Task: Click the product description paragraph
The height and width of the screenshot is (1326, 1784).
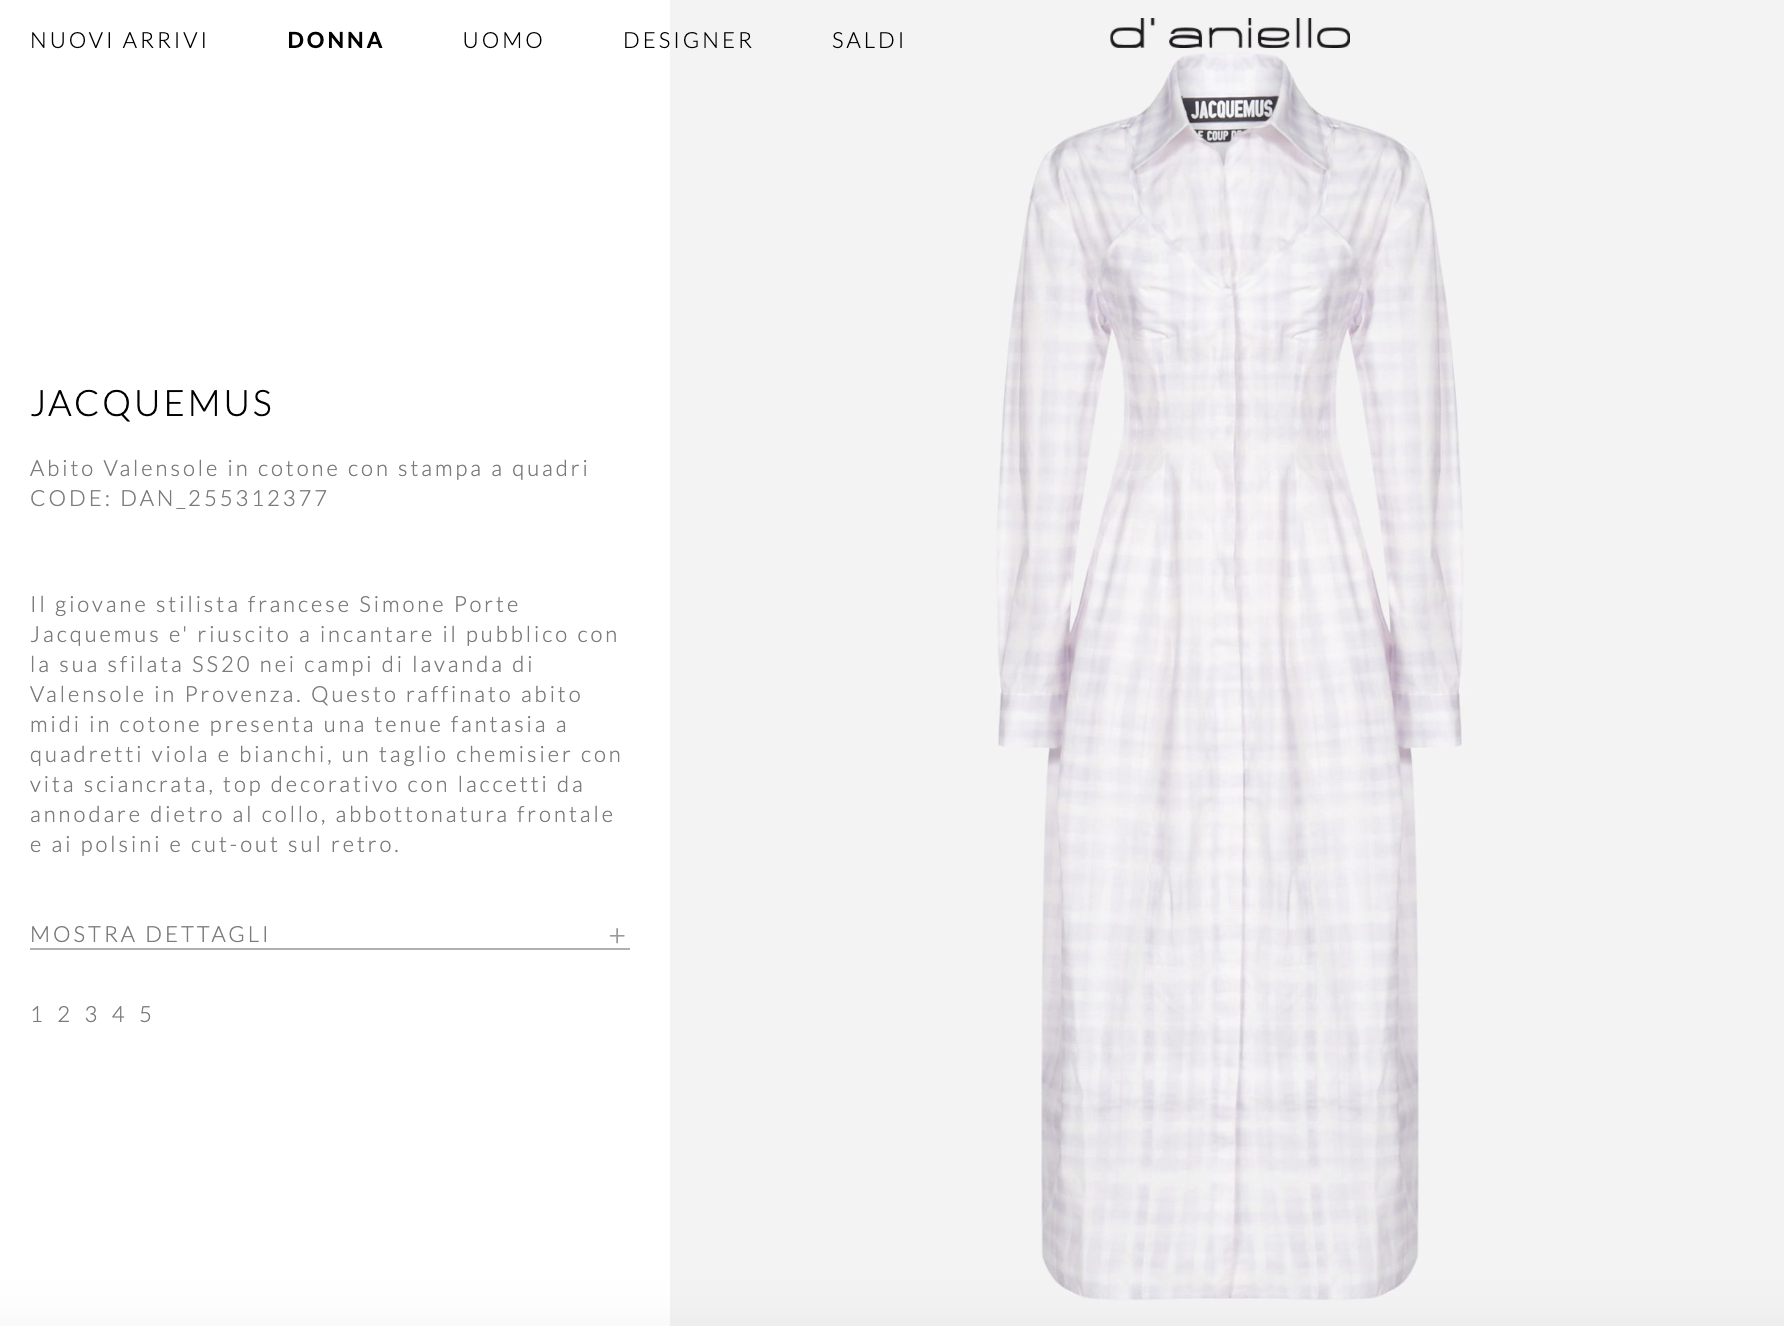Action: tap(326, 724)
